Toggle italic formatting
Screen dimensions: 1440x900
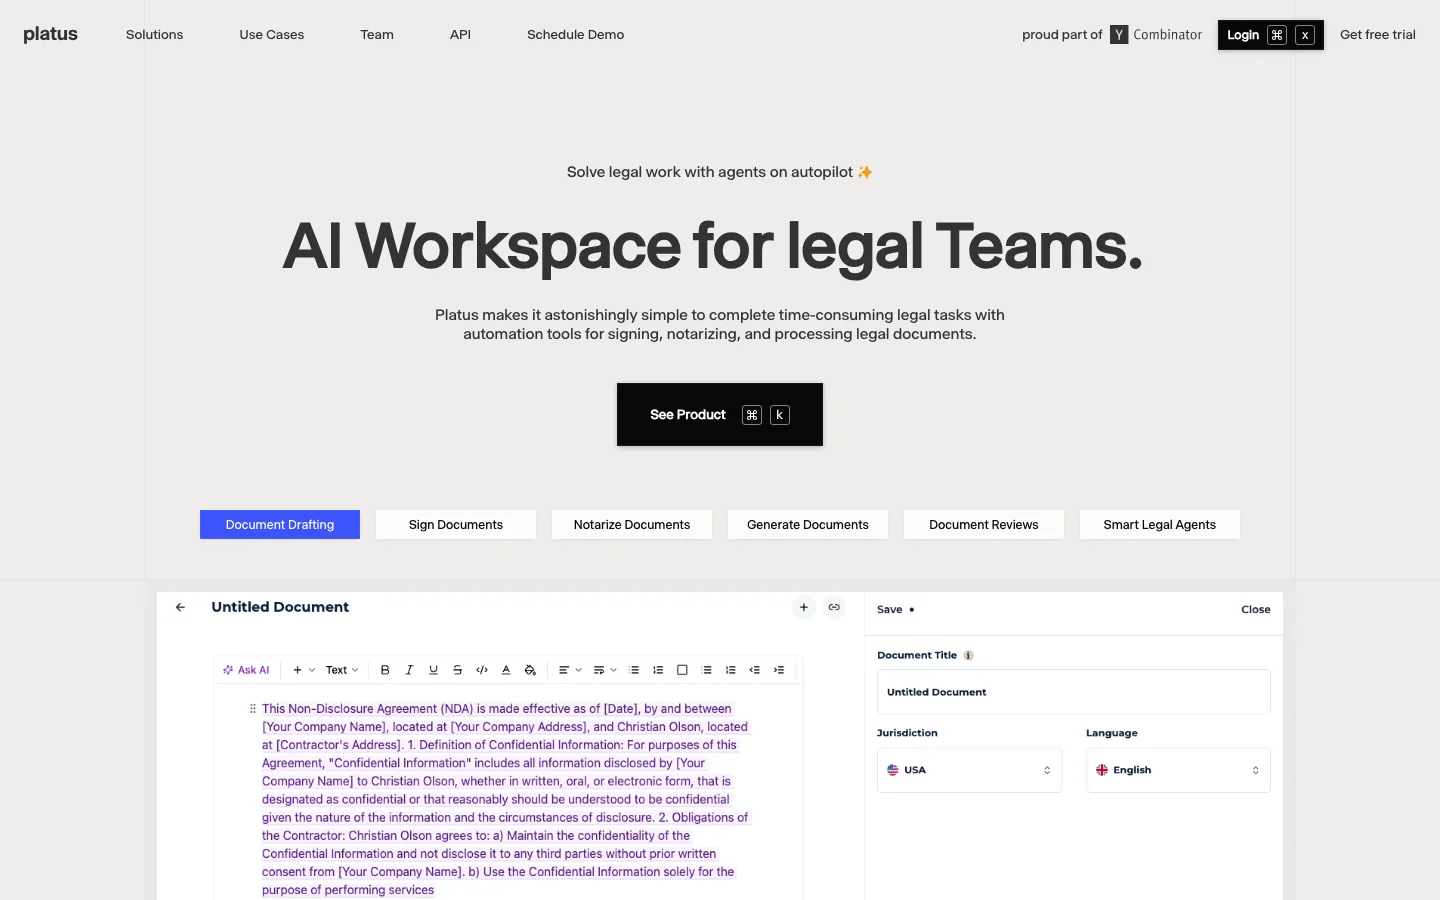coord(409,670)
